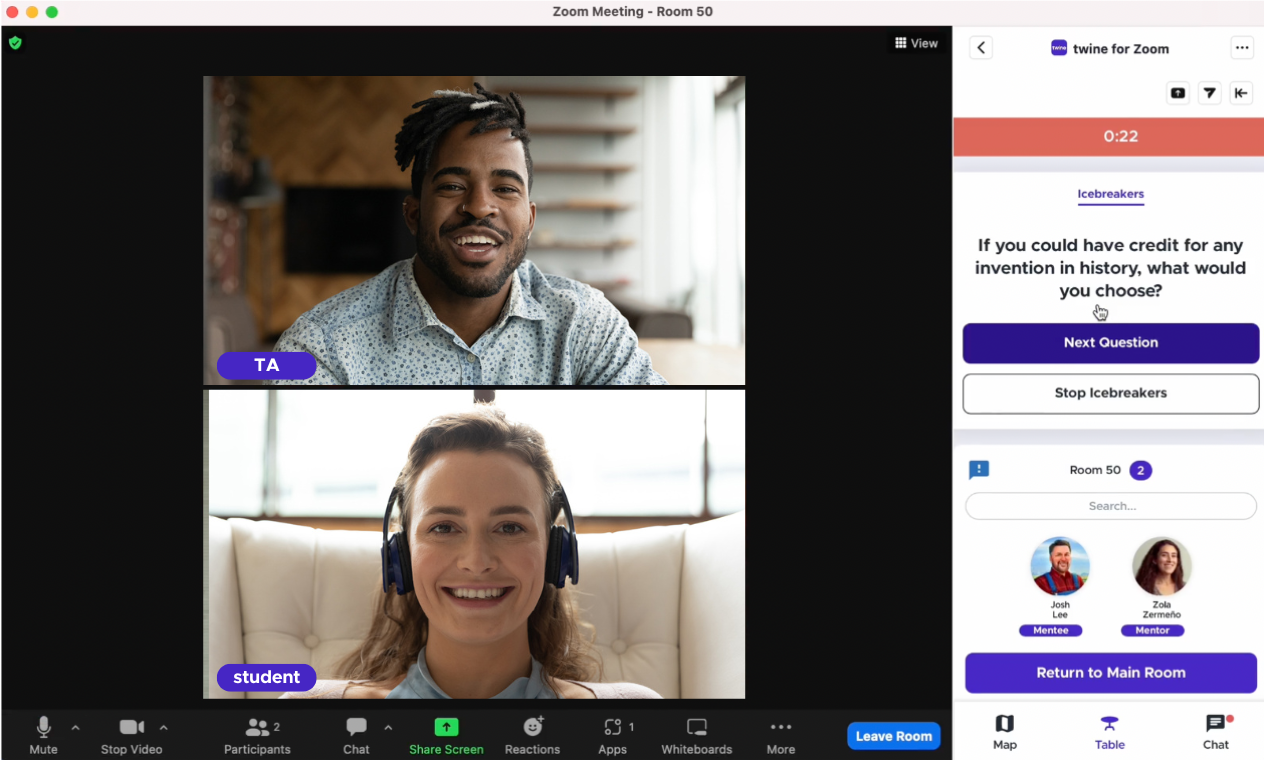Select the Icebreakers tab
This screenshot has height=760, width=1264.
pos(1111,195)
